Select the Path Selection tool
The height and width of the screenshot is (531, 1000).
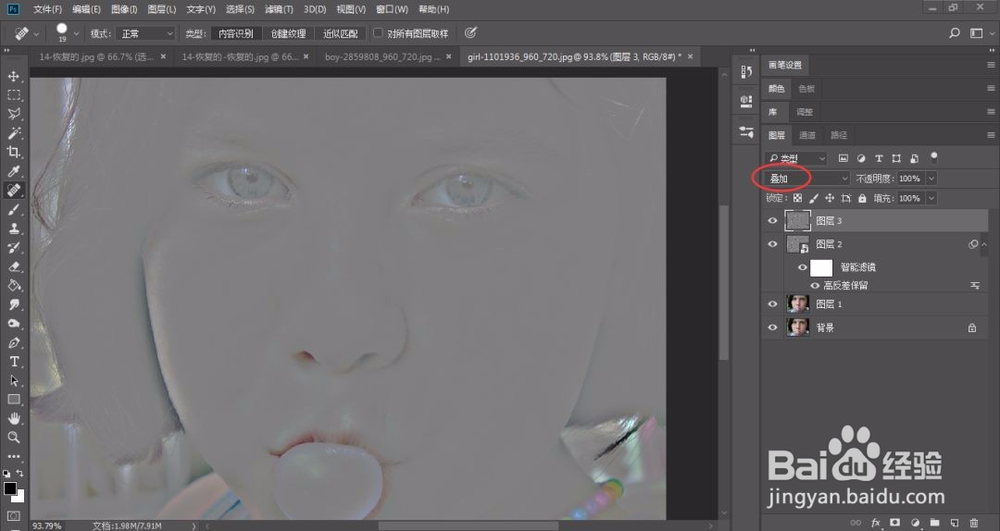[x=13, y=381]
